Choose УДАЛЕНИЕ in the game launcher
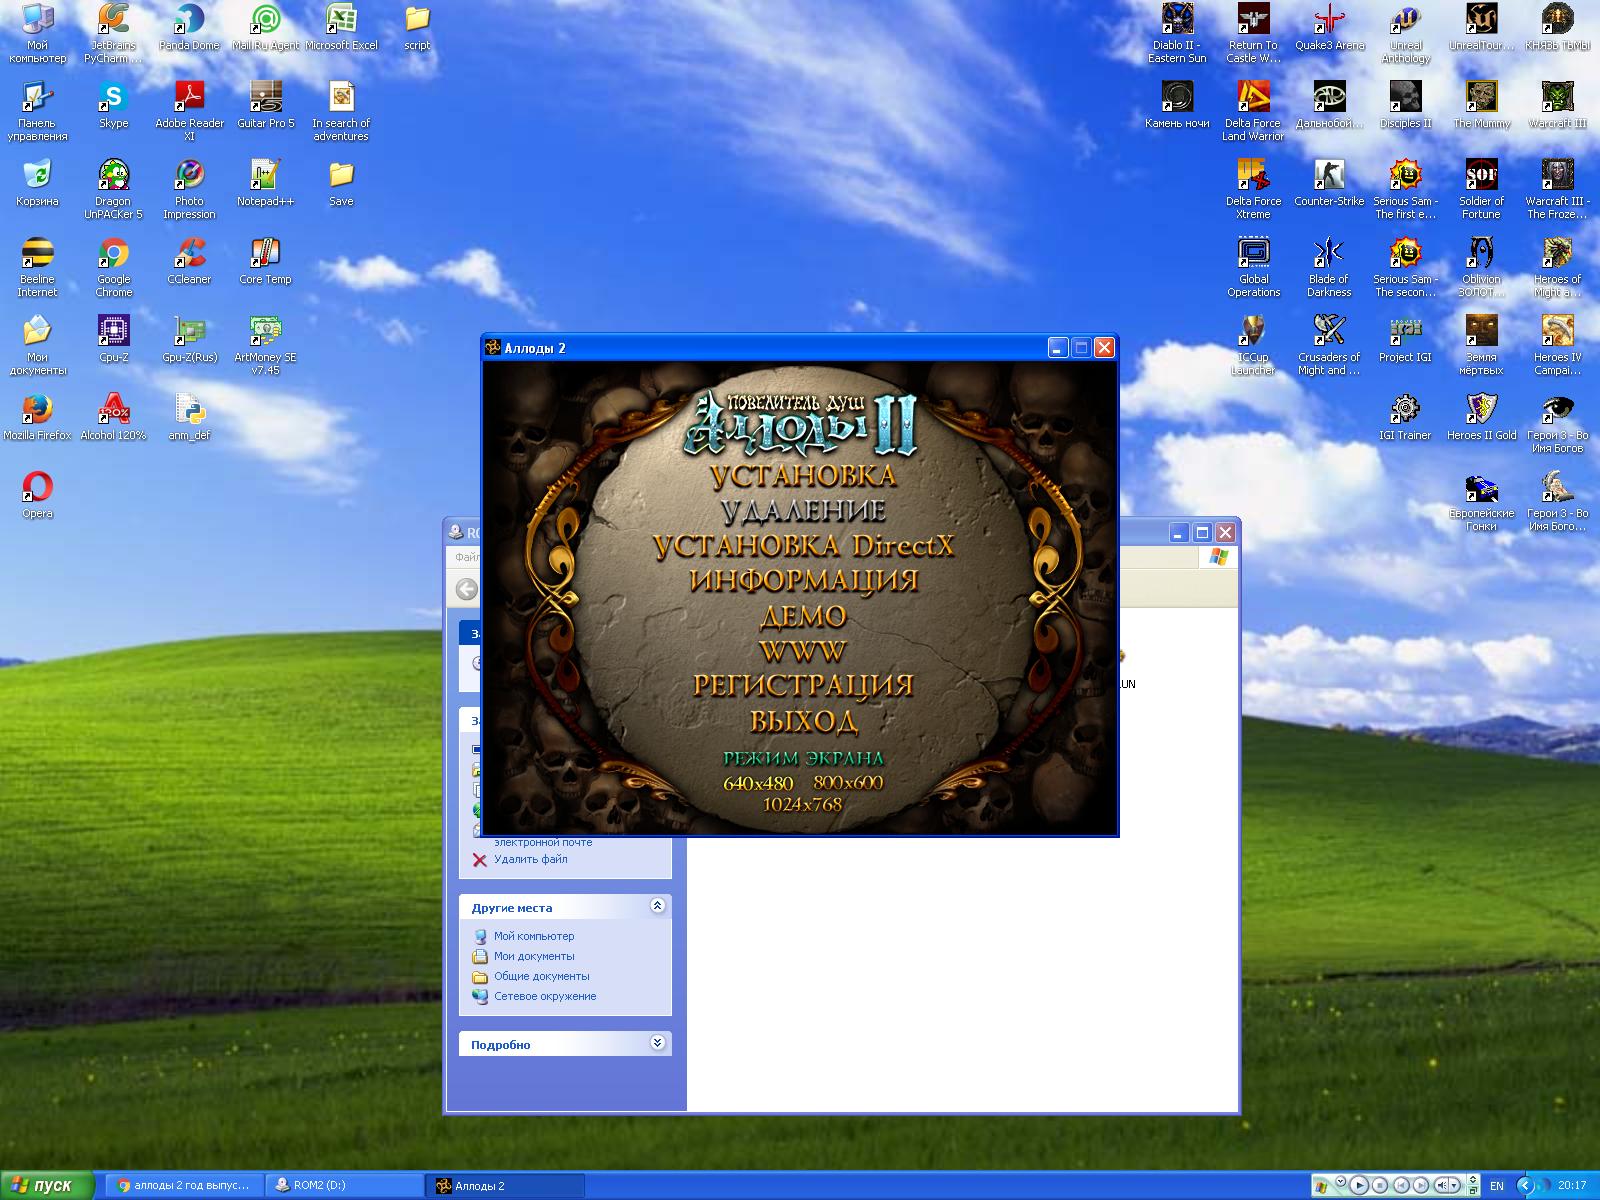 pyautogui.click(x=803, y=511)
